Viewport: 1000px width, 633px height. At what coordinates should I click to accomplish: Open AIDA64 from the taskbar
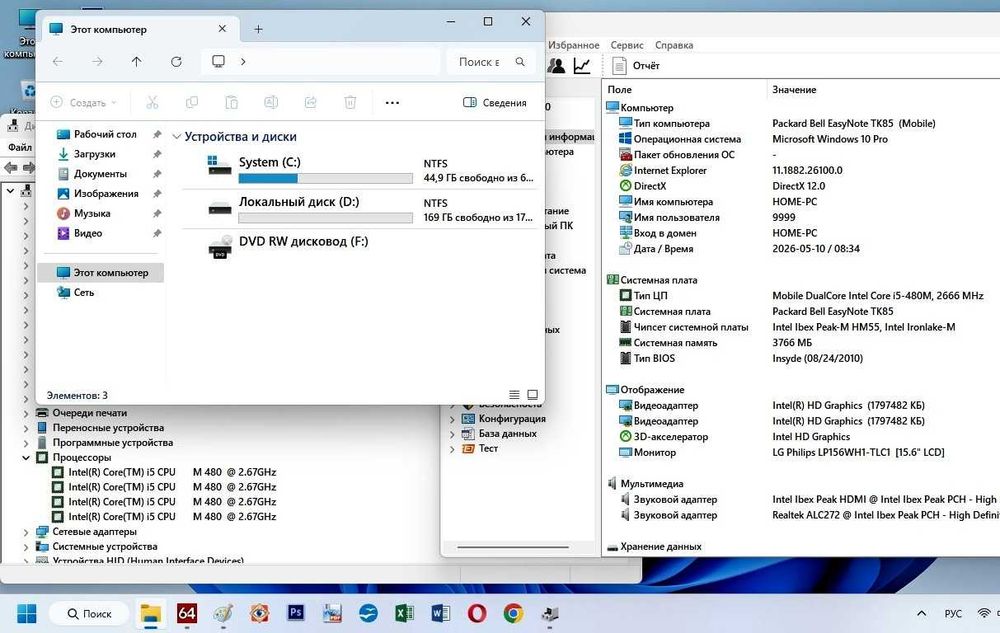[x=187, y=613]
